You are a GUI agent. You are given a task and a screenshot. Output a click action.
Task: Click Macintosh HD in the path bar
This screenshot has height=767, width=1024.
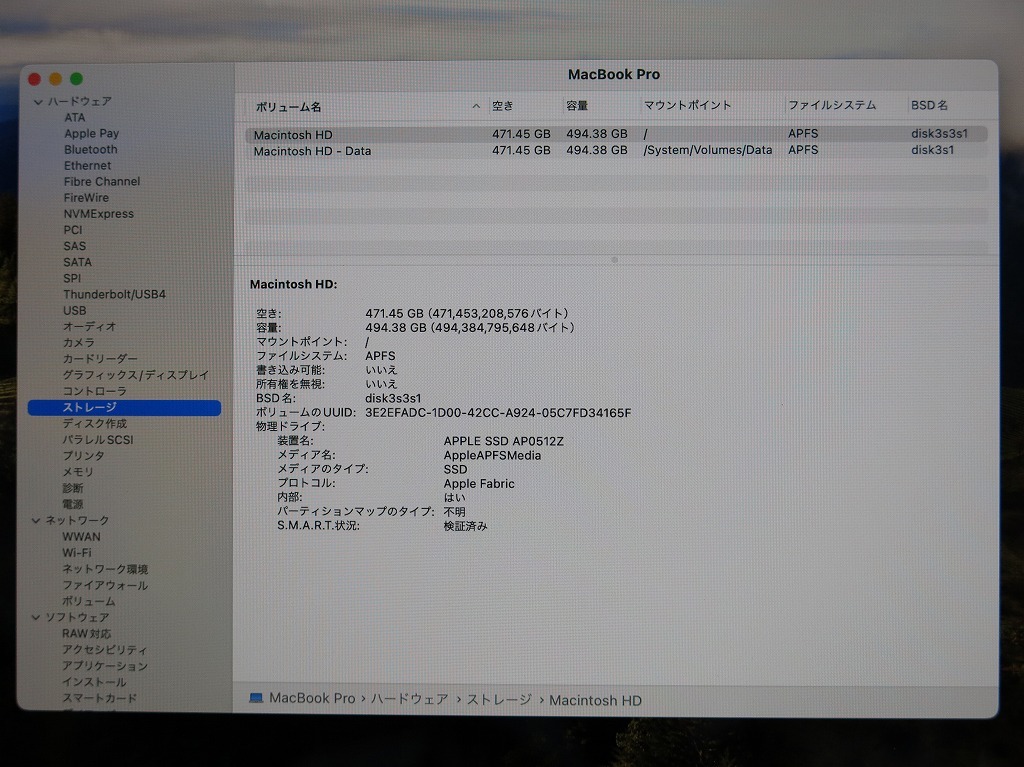click(x=595, y=701)
